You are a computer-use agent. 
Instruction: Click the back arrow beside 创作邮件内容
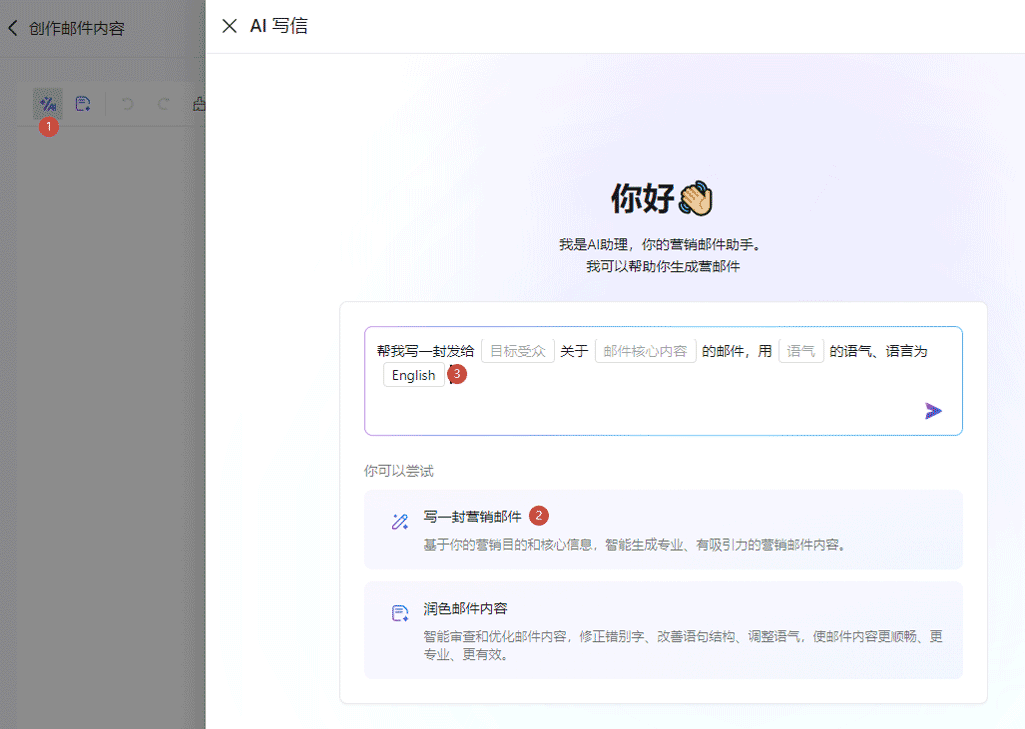[12, 28]
